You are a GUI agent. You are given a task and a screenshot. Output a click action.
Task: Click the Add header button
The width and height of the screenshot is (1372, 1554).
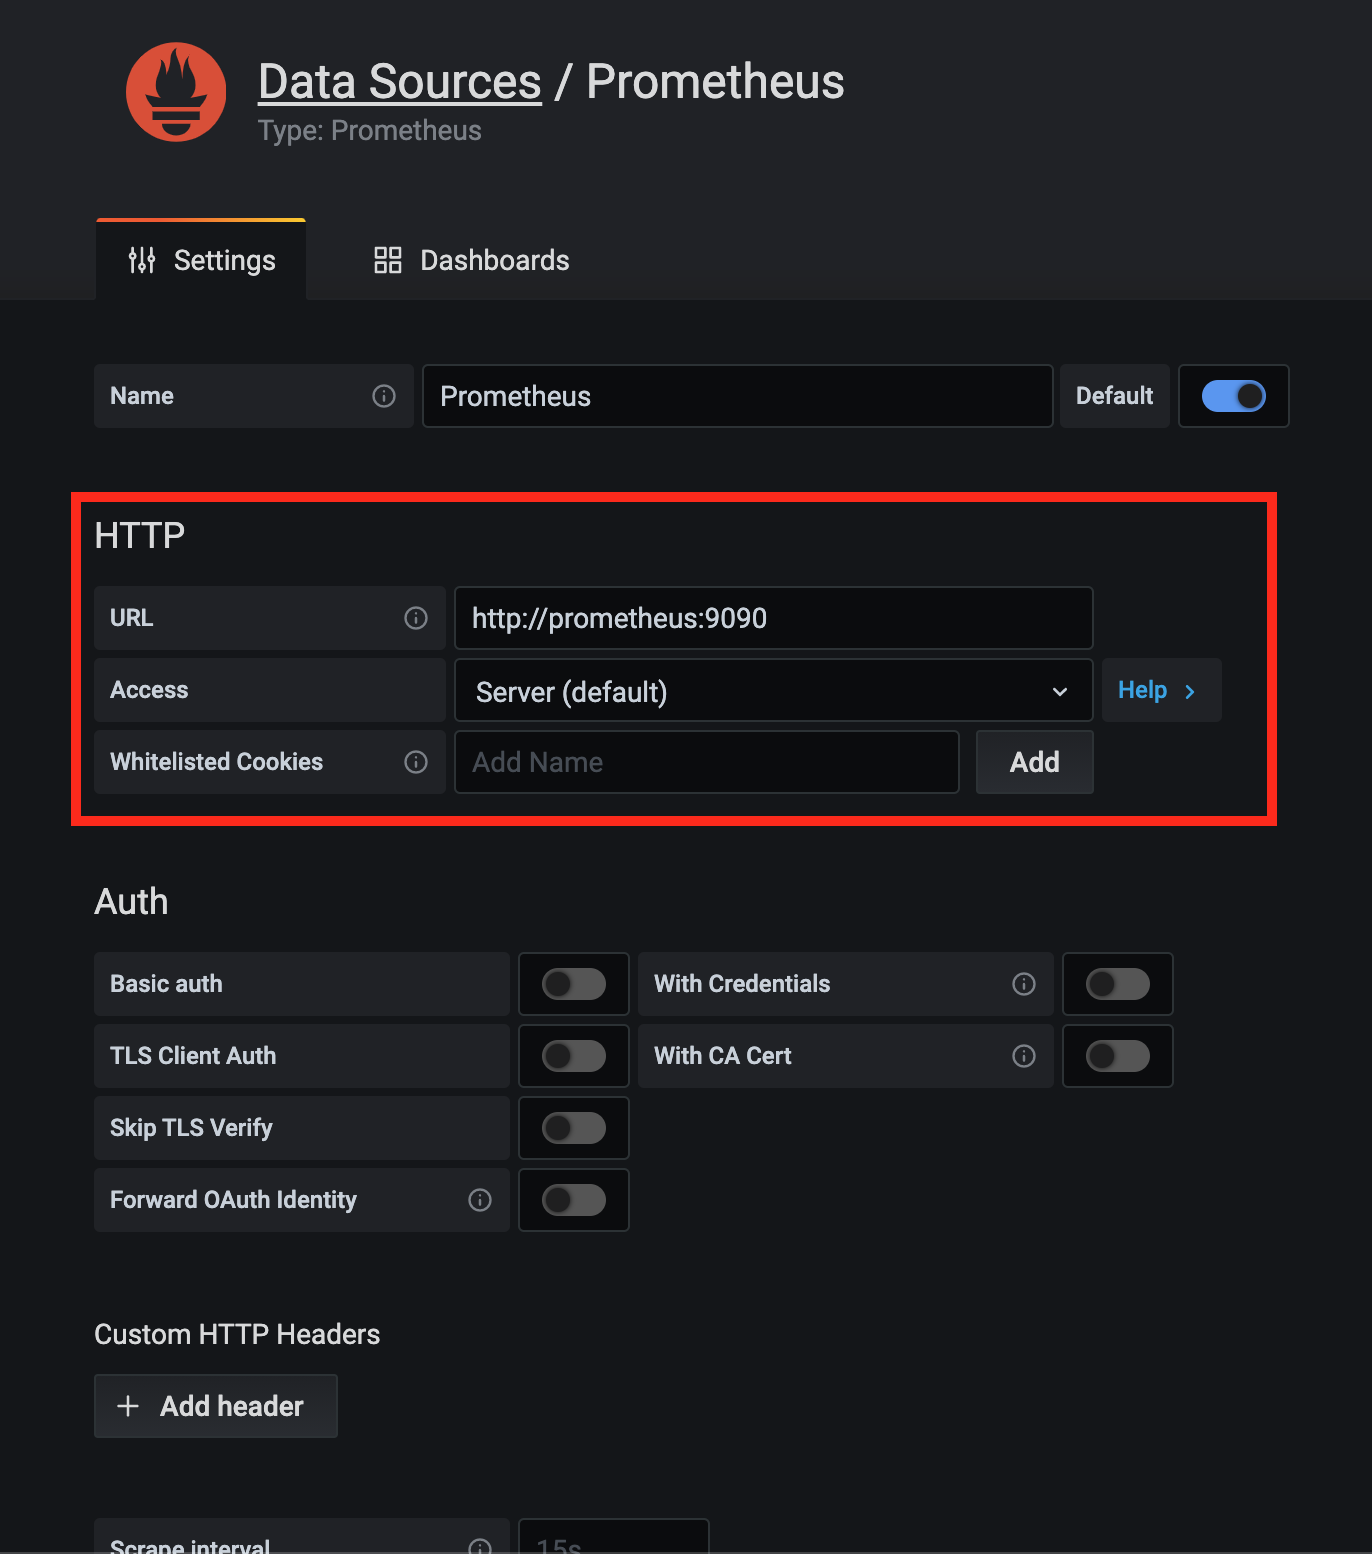tap(216, 1406)
